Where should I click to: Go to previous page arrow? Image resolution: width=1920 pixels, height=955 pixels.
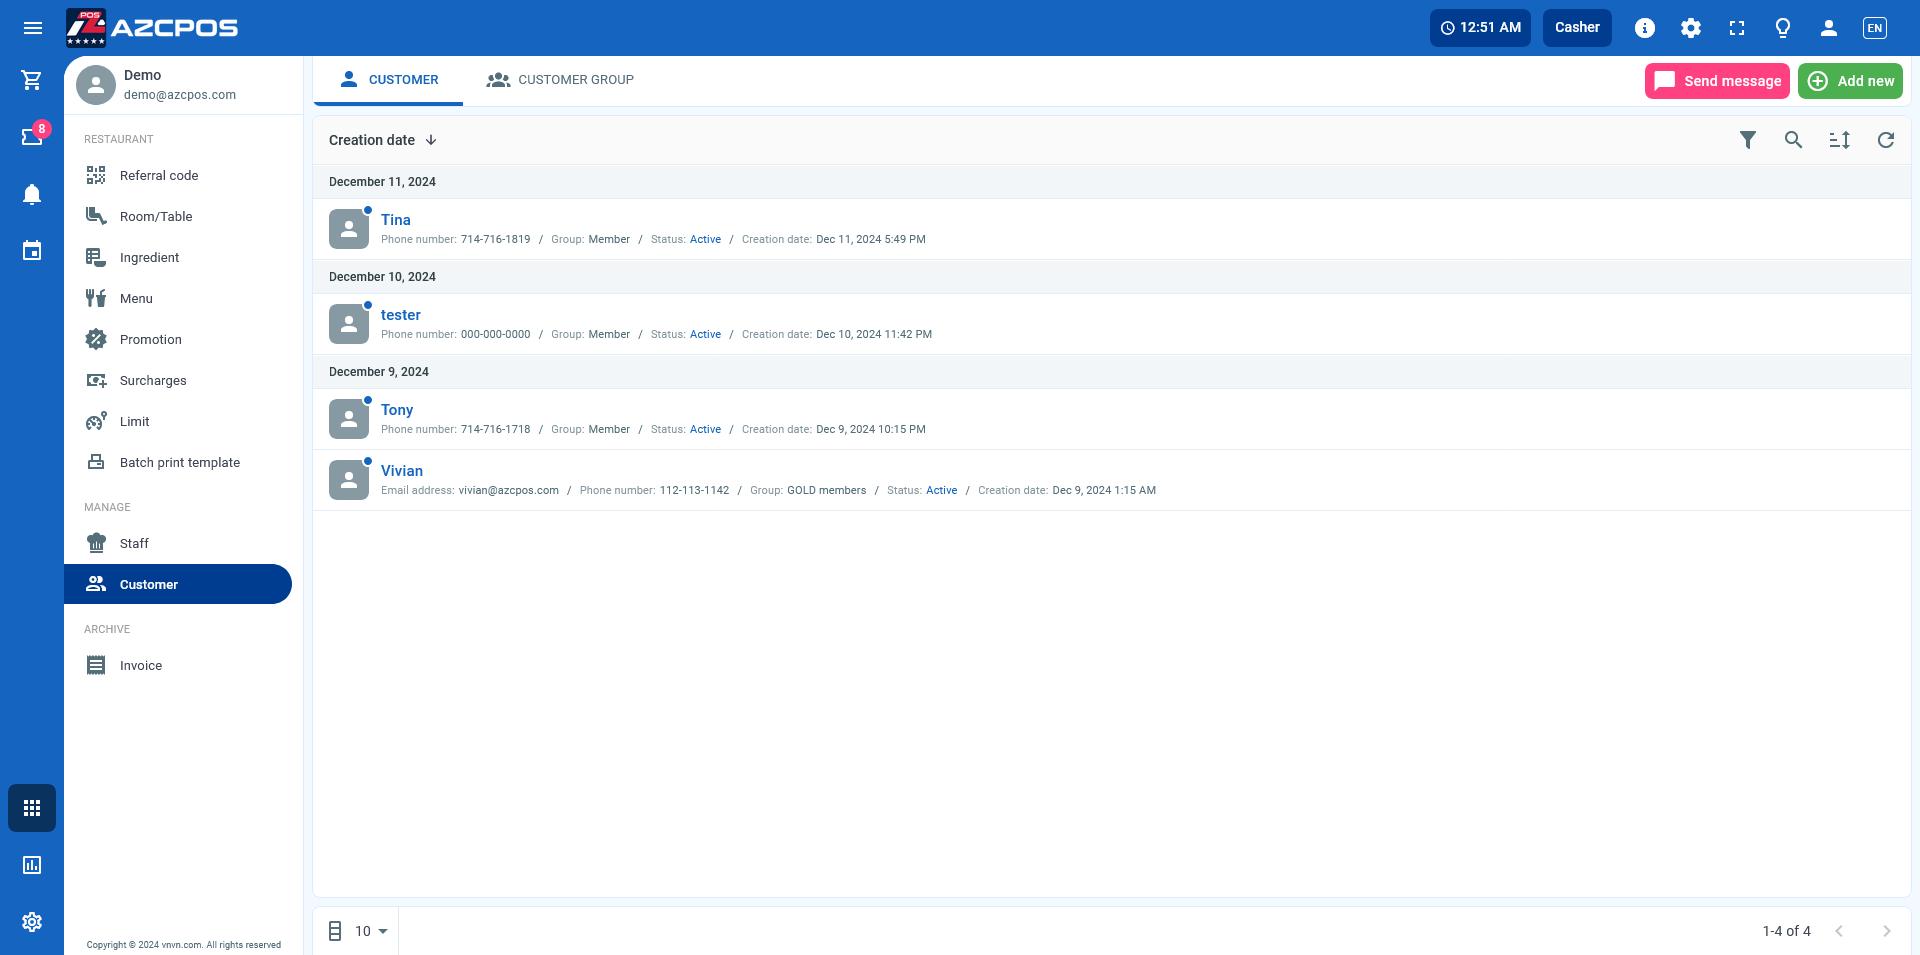pos(1839,931)
